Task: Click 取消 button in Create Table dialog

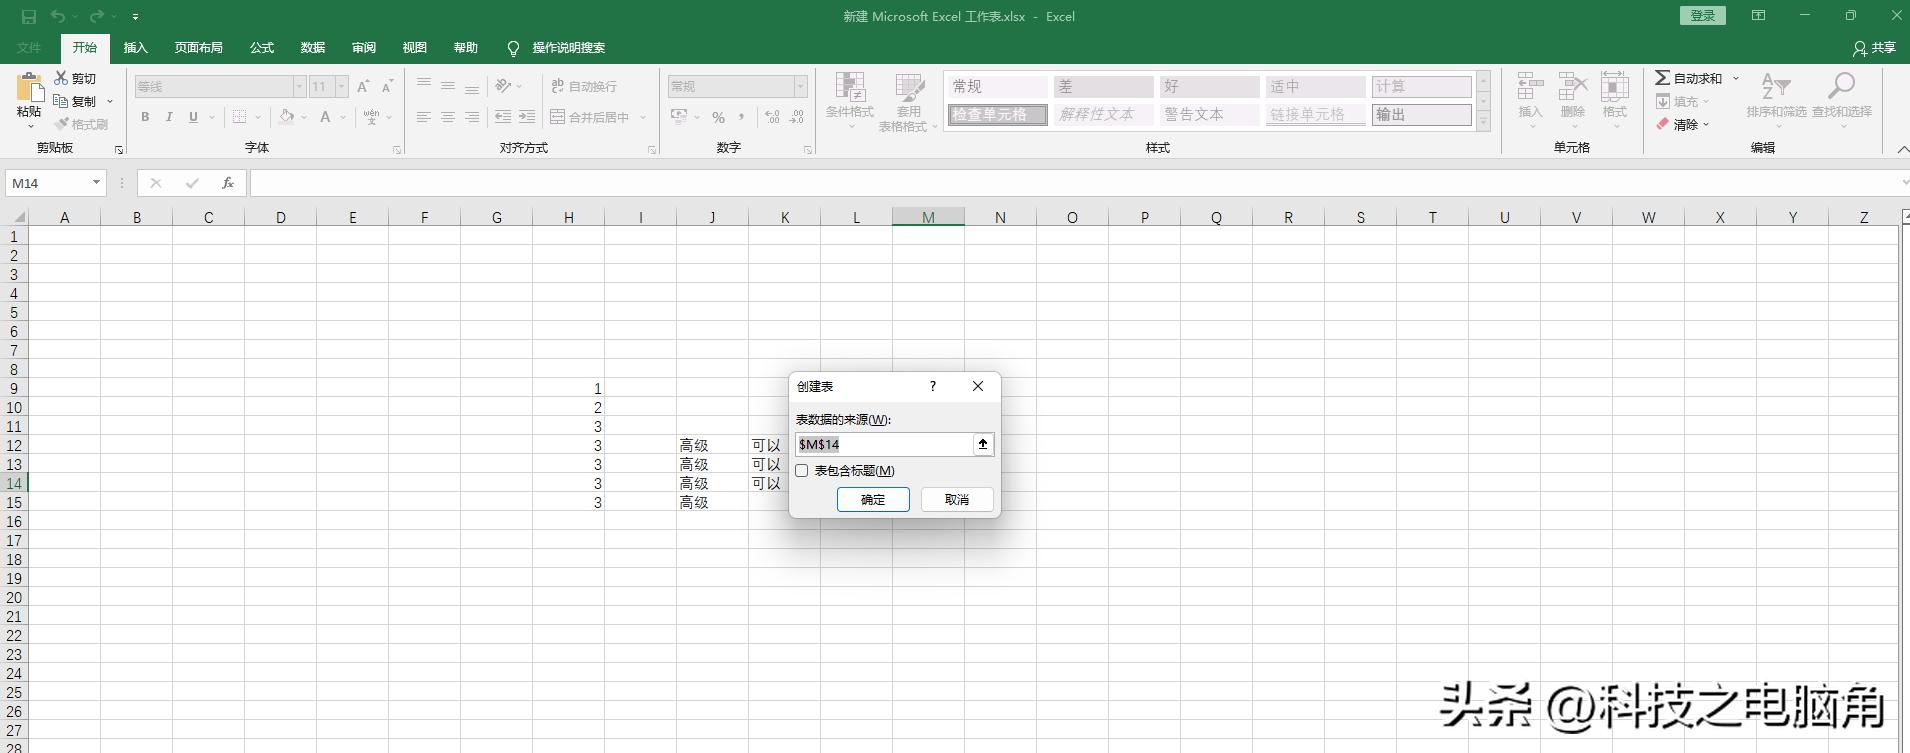Action: click(957, 499)
